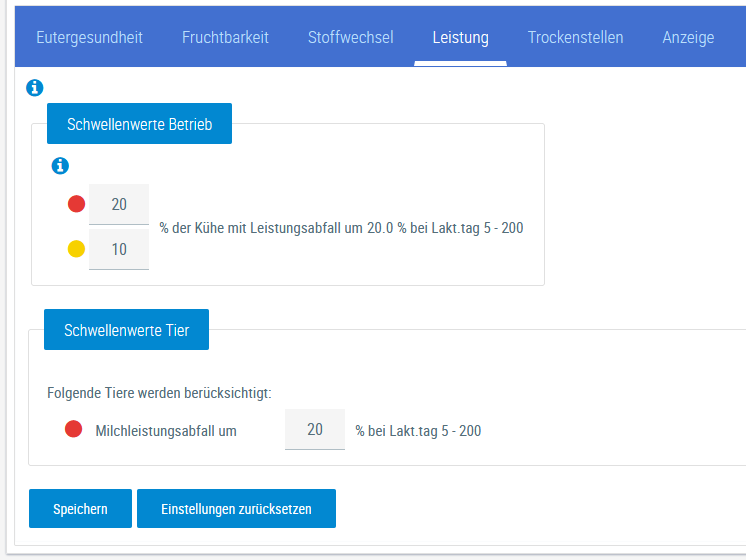
Task: Click the Schwellenwerte Tier section header
Action: tap(126, 330)
